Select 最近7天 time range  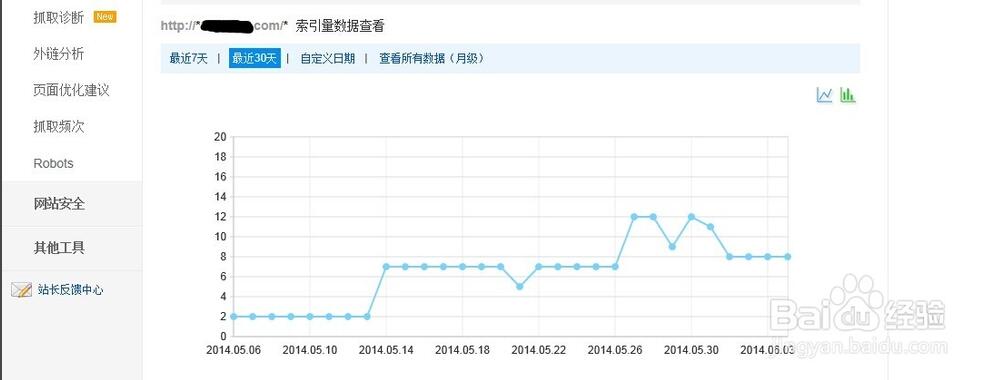pyautogui.click(x=189, y=59)
